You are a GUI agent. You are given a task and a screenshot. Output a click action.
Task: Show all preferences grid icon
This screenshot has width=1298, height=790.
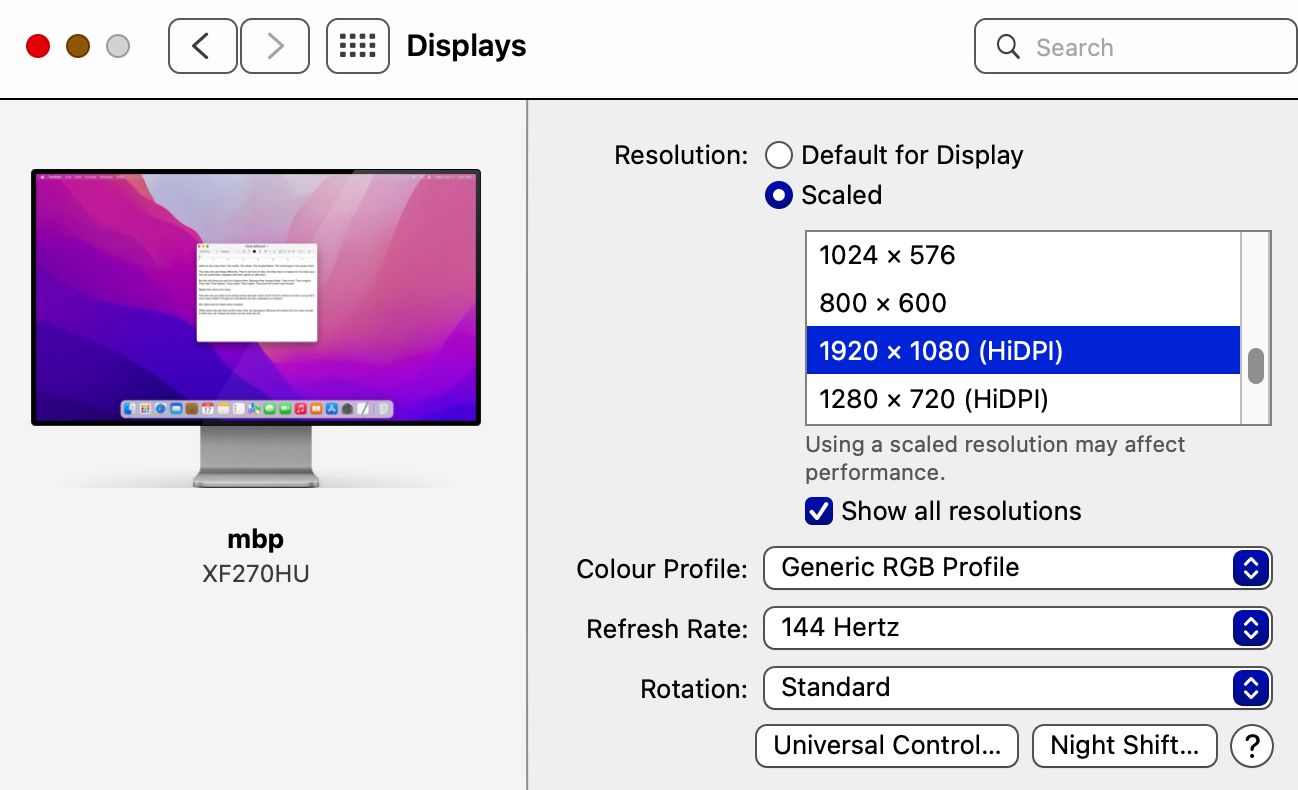pyautogui.click(x=357, y=46)
